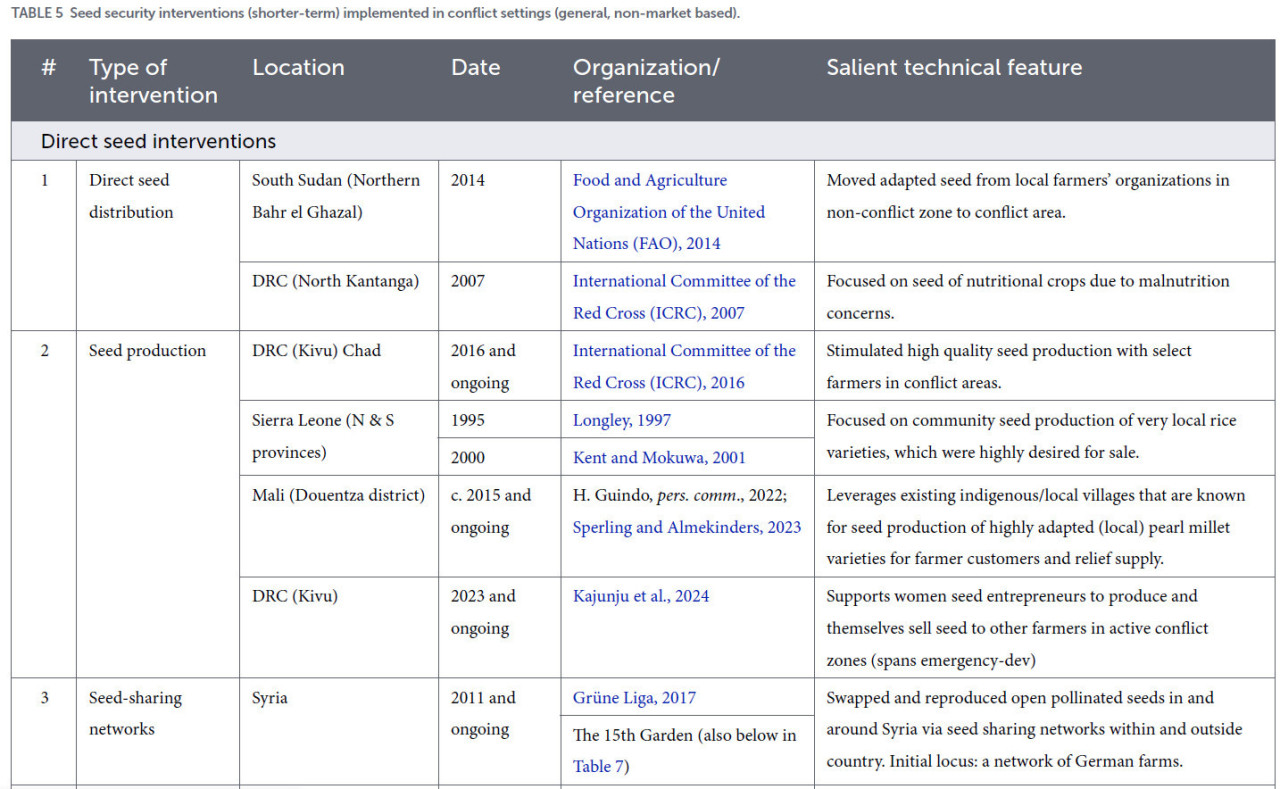Image resolution: width=1280 pixels, height=789 pixels.
Task: Open Sperling and Almekinders, 2023 reference
Action: coord(687,527)
